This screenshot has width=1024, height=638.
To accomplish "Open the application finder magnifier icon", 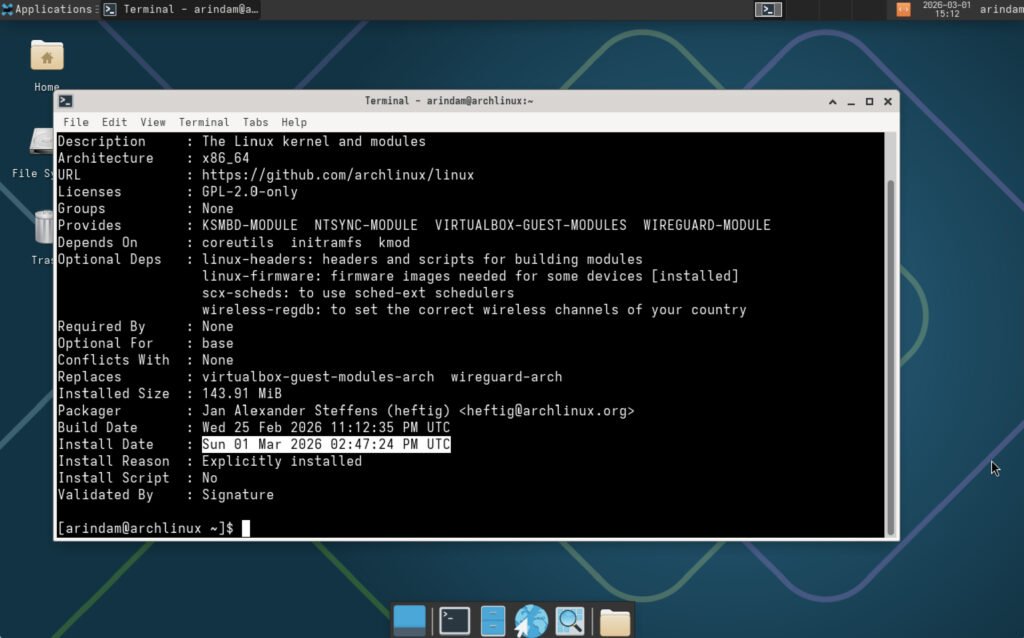I will pyautogui.click(x=572, y=619).
